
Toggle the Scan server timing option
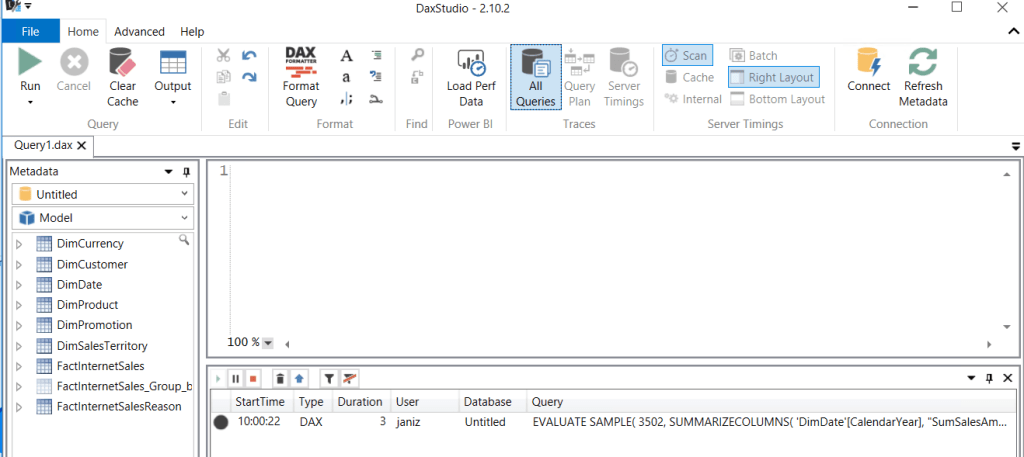[x=686, y=56]
